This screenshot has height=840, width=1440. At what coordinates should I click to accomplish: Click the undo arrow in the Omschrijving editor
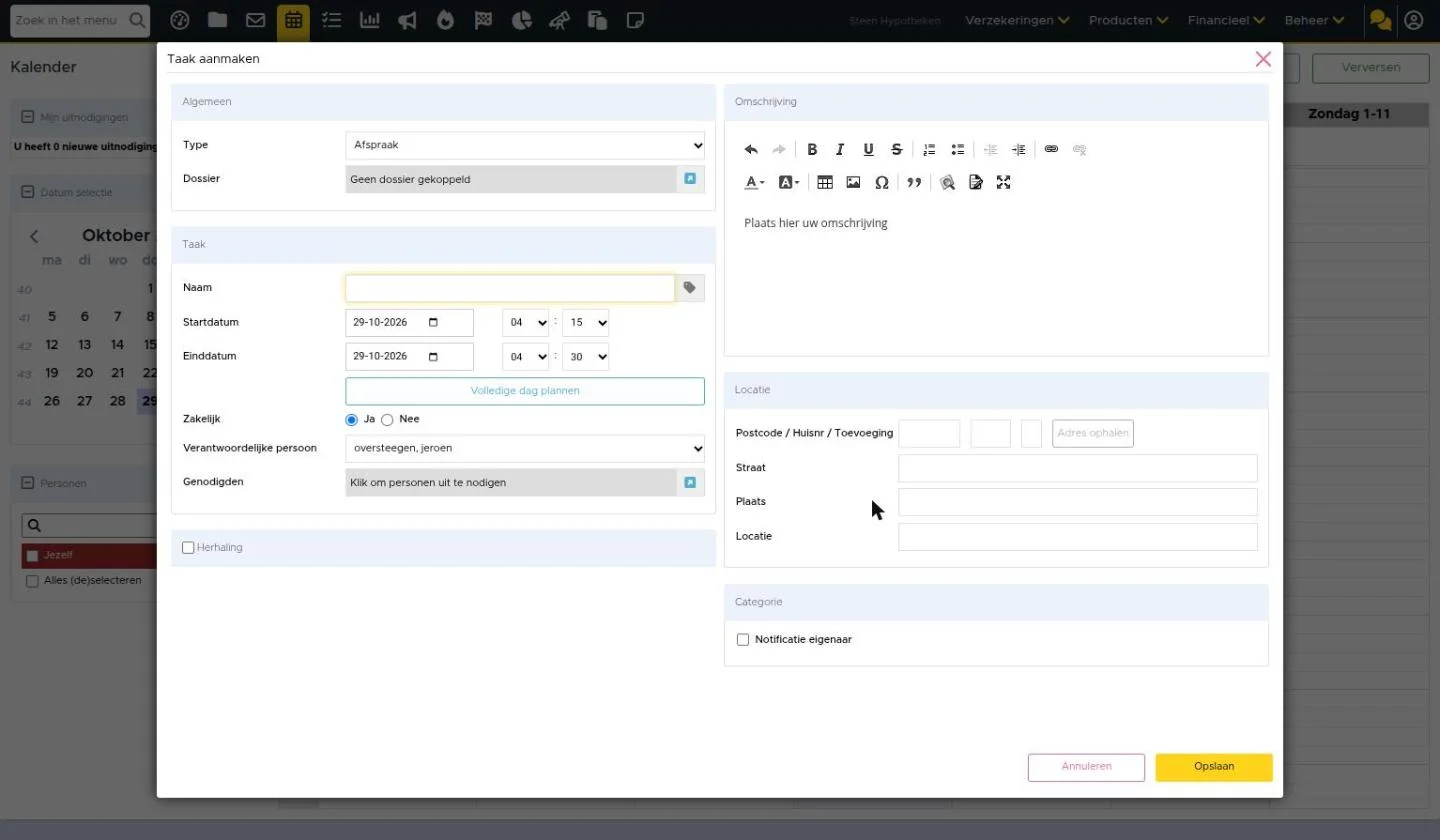(751, 150)
